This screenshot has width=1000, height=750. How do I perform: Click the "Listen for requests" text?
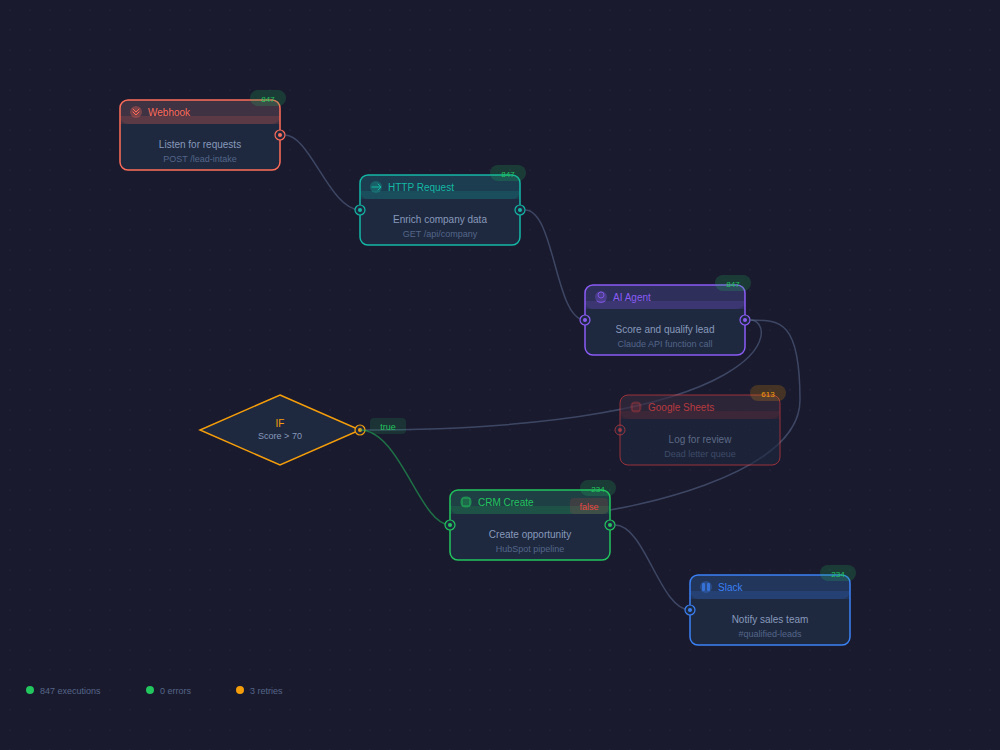[200, 144]
